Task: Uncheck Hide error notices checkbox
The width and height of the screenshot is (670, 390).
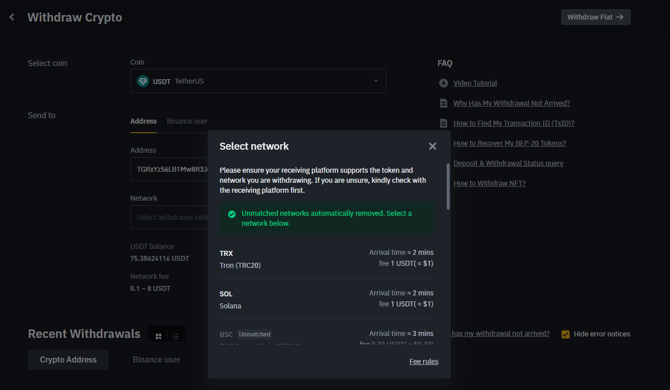Action: [x=565, y=334]
